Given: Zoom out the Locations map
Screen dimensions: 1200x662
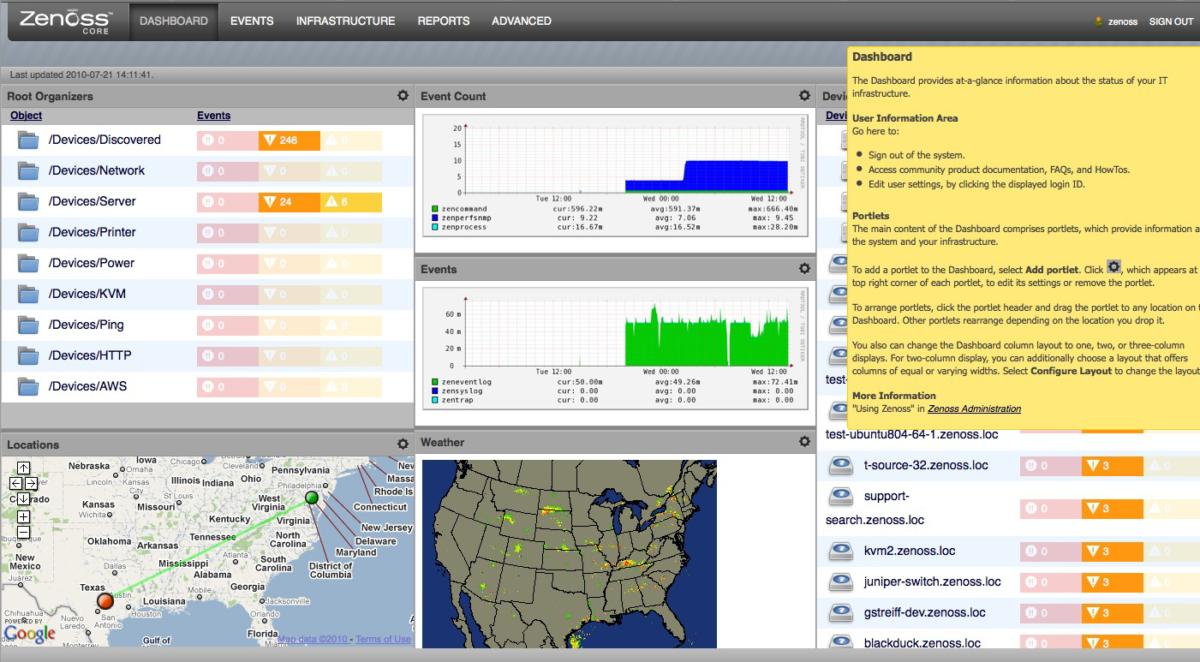Looking at the screenshot, I should (24, 534).
